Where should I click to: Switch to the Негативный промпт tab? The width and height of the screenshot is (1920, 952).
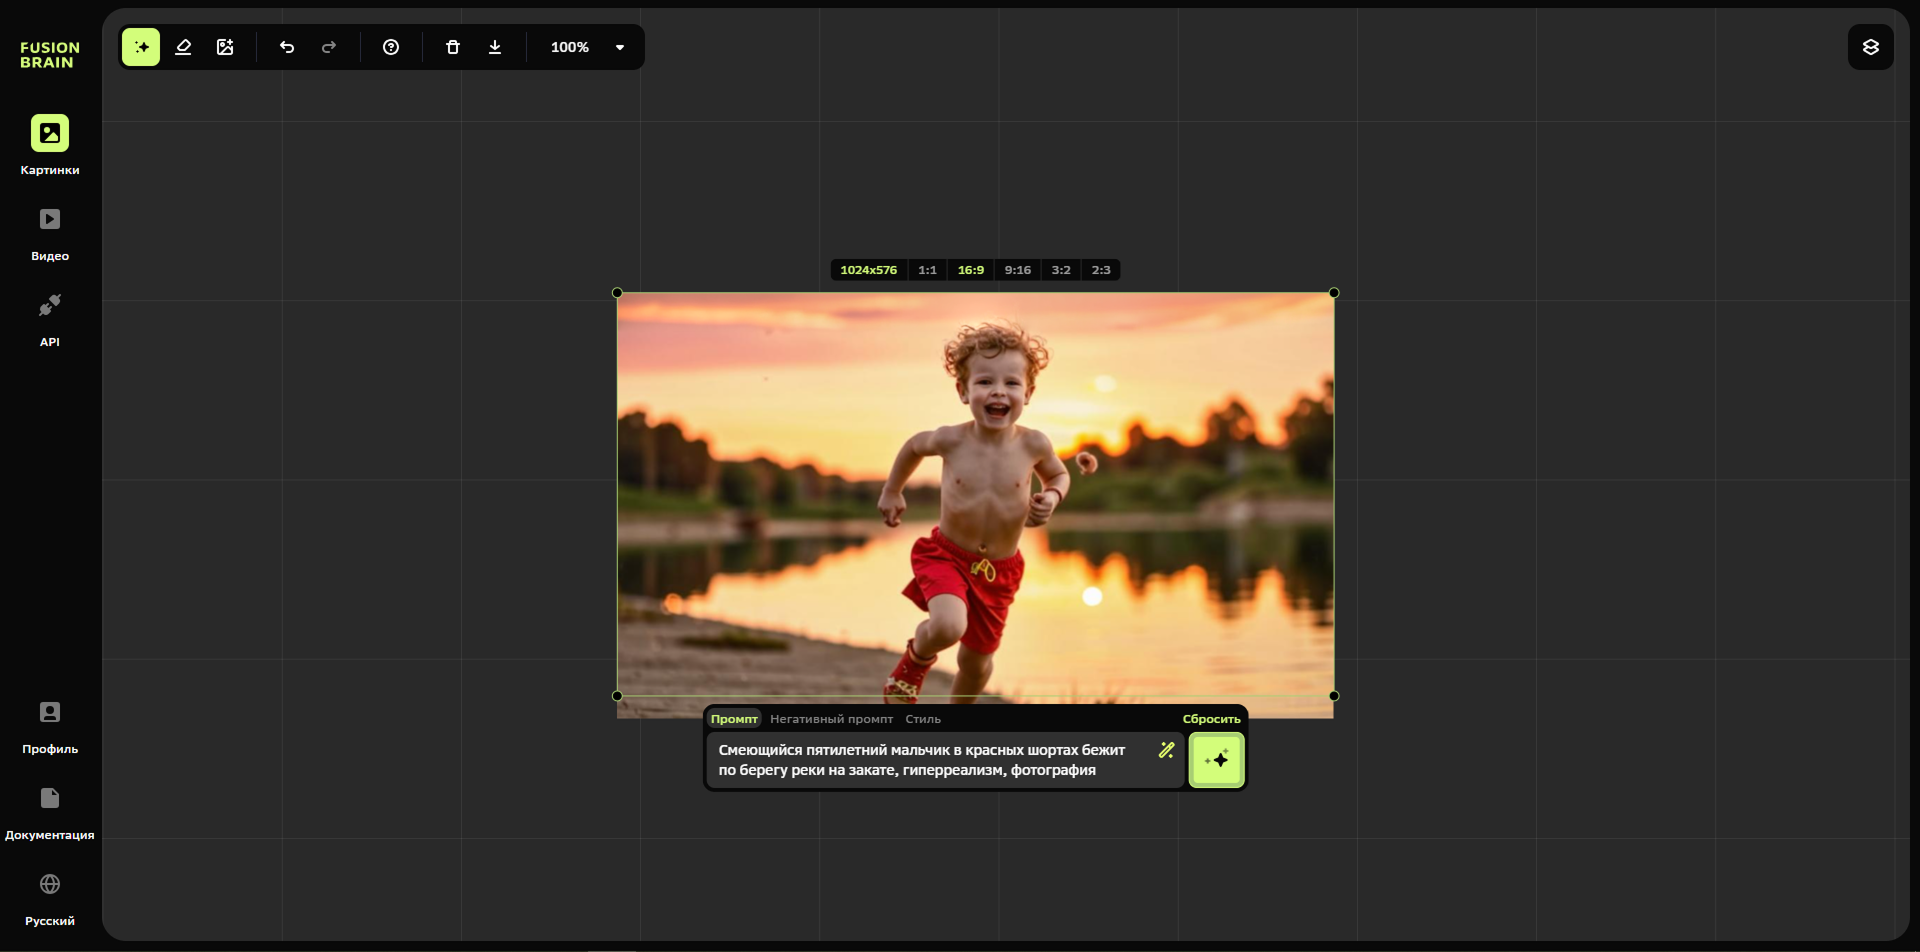831,719
